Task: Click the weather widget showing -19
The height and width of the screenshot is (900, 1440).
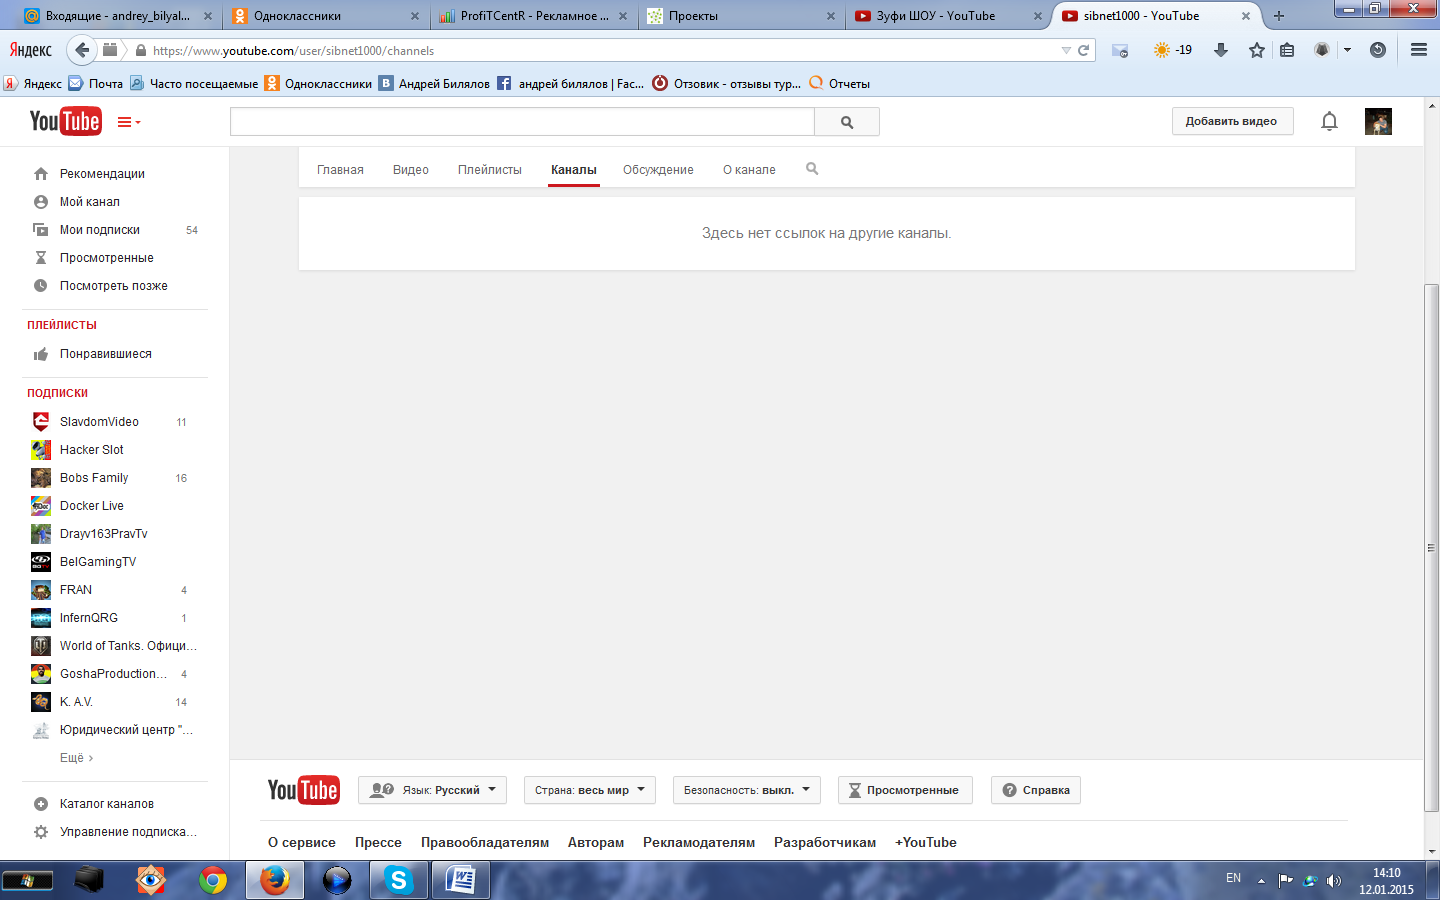Action: pos(1172,50)
